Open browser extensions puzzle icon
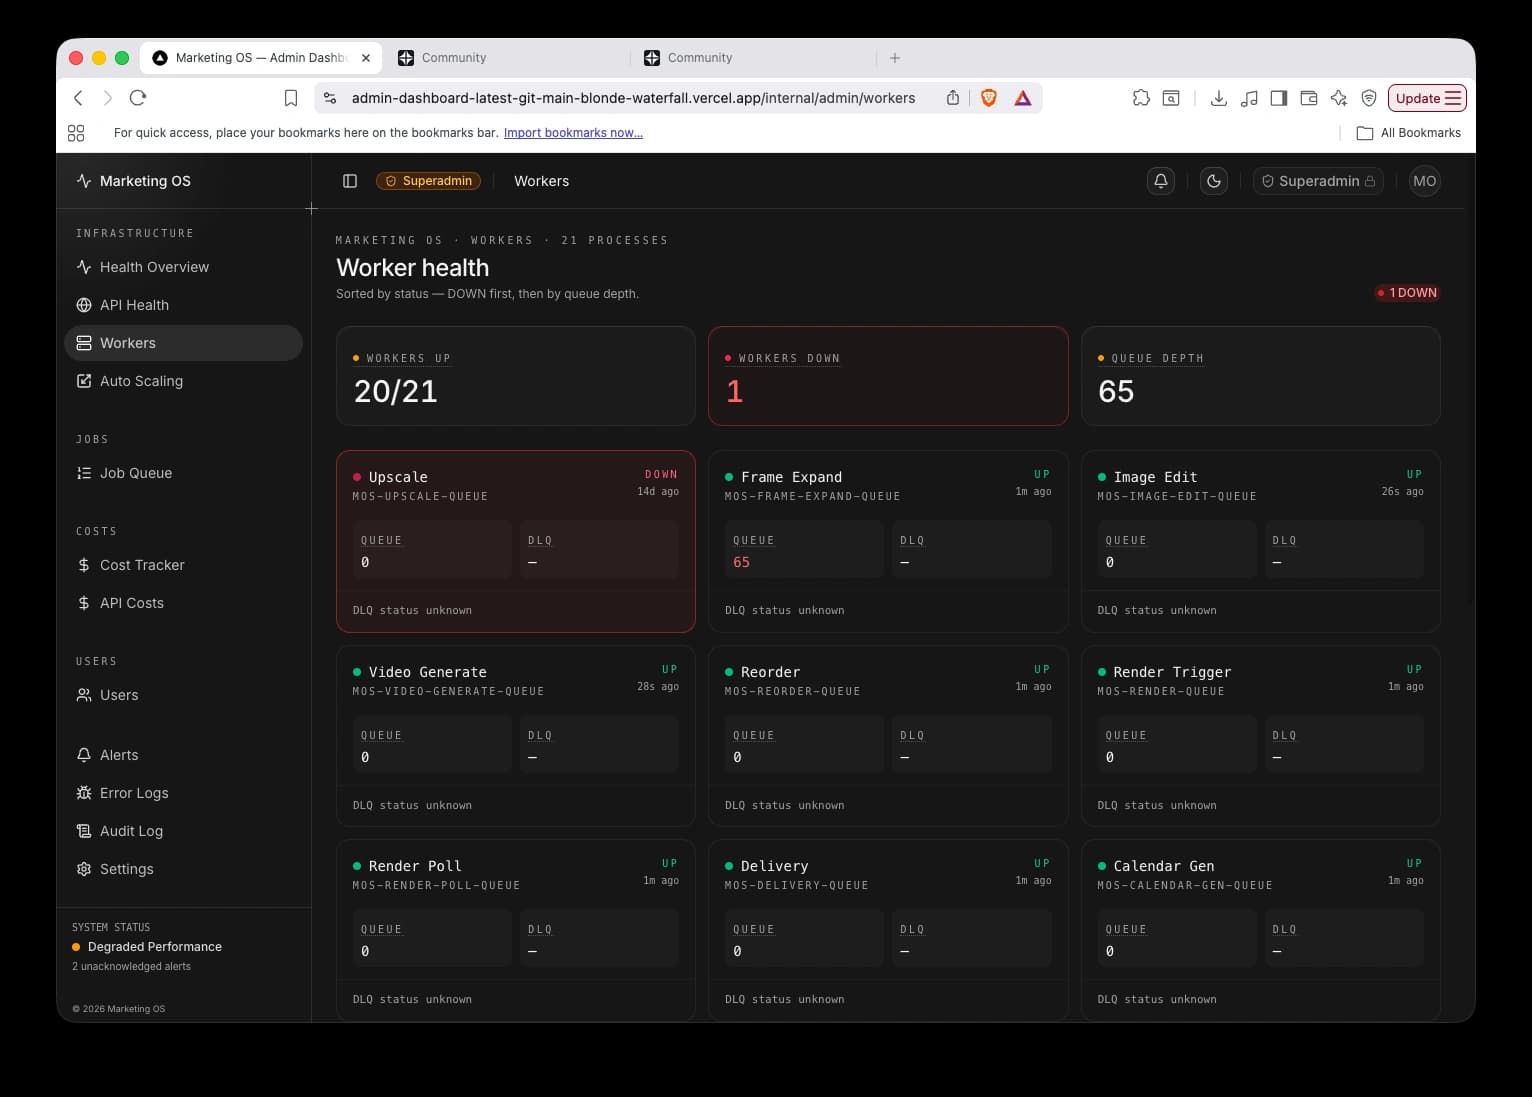Image resolution: width=1532 pixels, height=1097 pixels. point(1141,98)
